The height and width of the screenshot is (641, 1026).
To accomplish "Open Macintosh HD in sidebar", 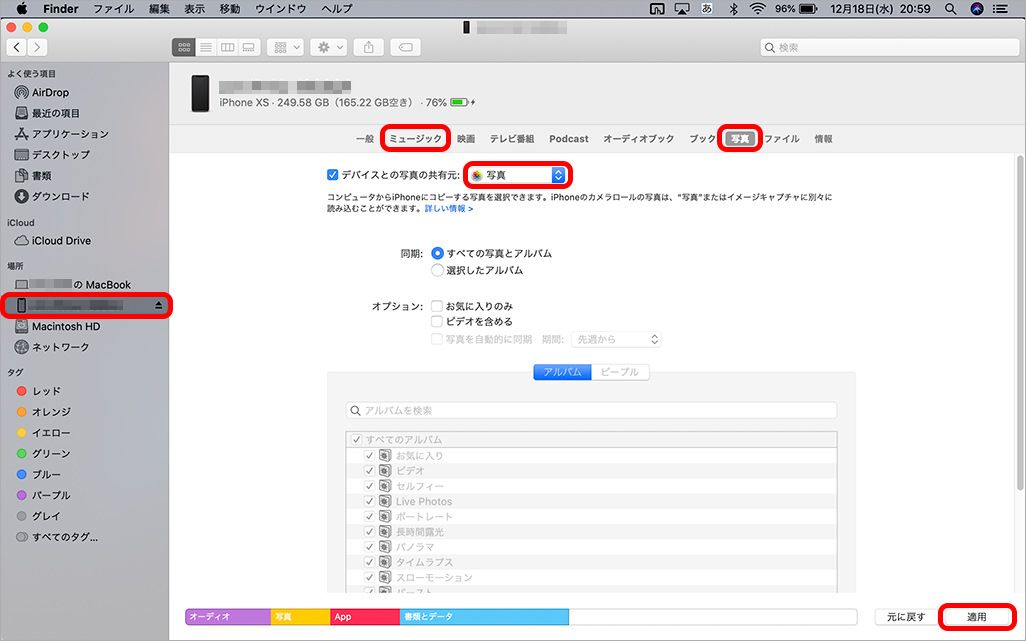I will (x=66, y=326).
